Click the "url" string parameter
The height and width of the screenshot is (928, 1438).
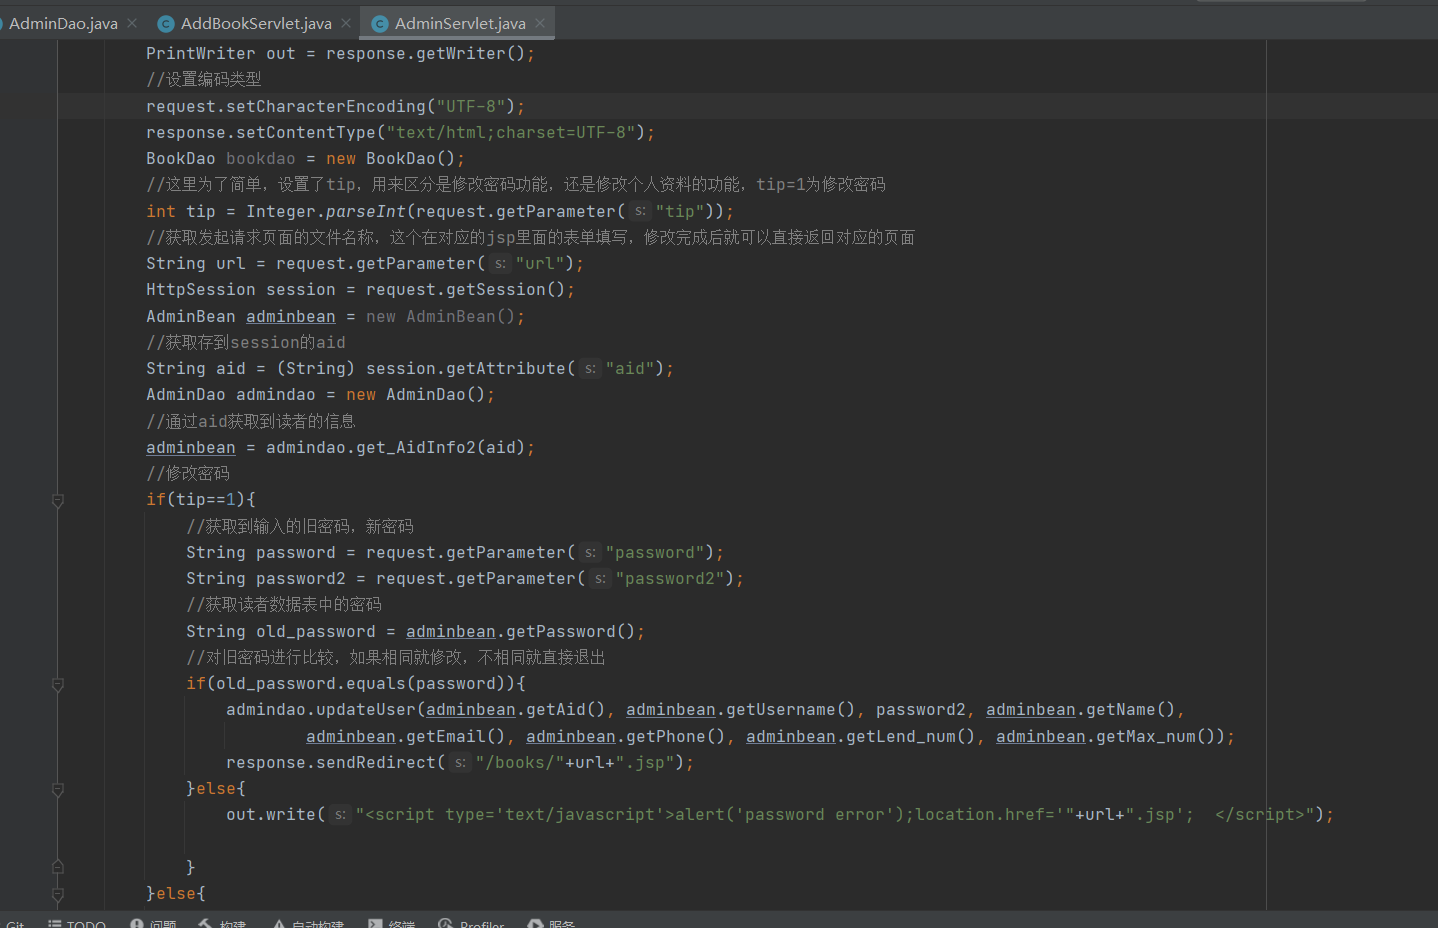[x=540, y=263]
